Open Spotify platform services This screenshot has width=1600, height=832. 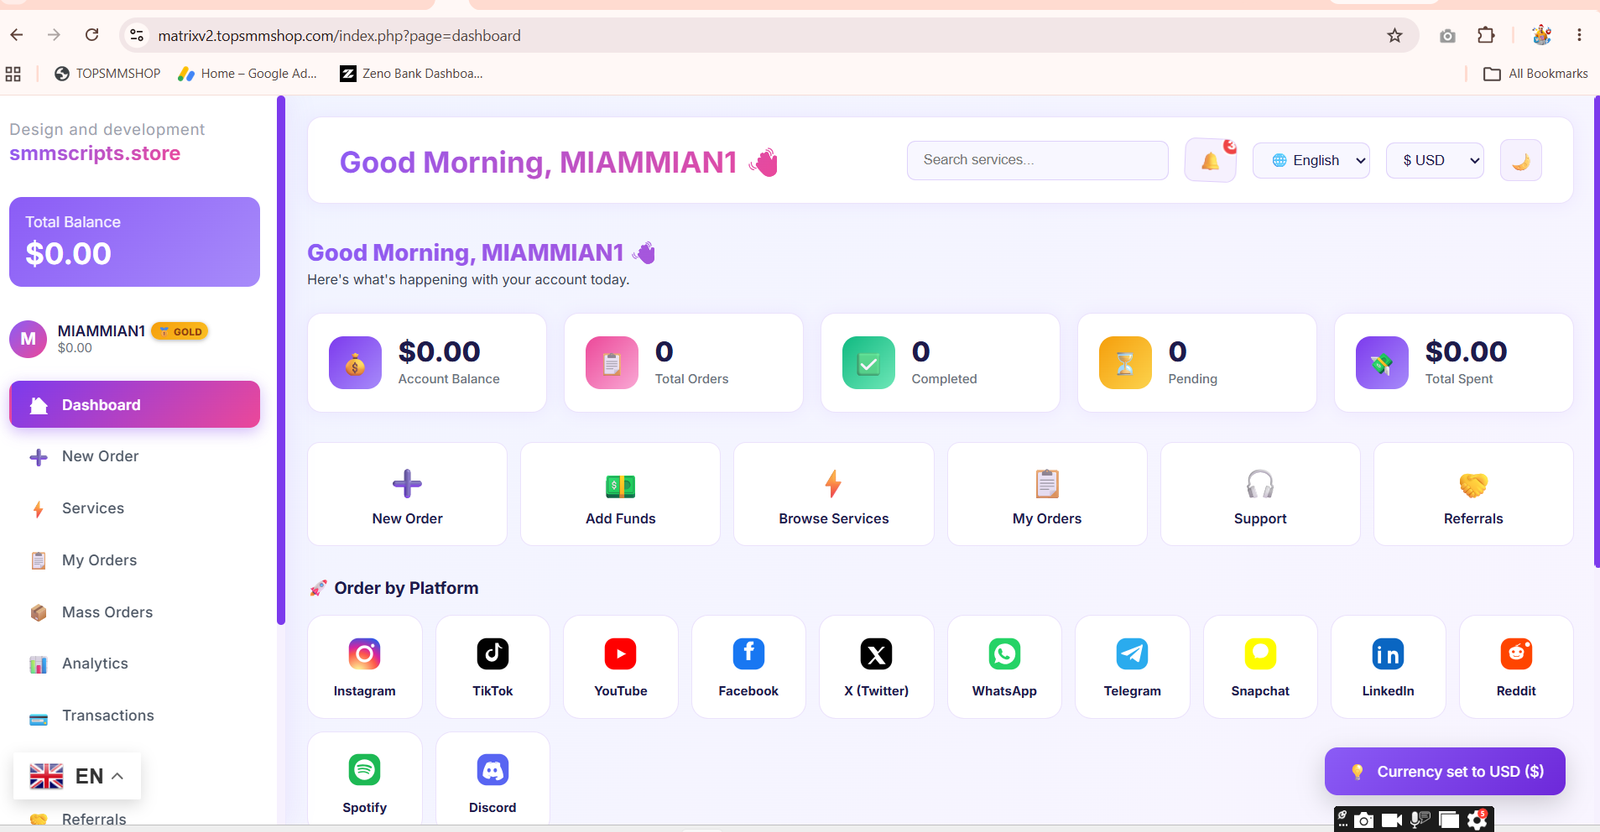[x=364, y=781]
